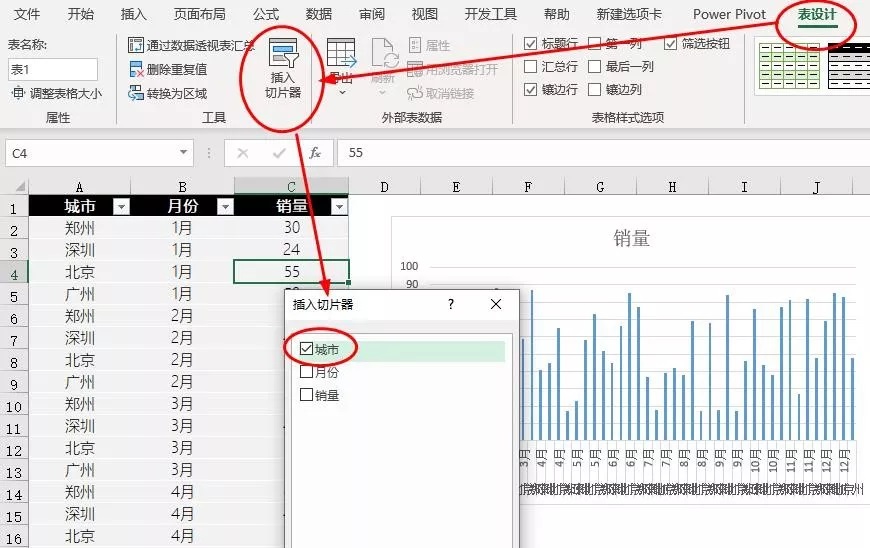Switch to the 开始 tab

pos(80,14)
